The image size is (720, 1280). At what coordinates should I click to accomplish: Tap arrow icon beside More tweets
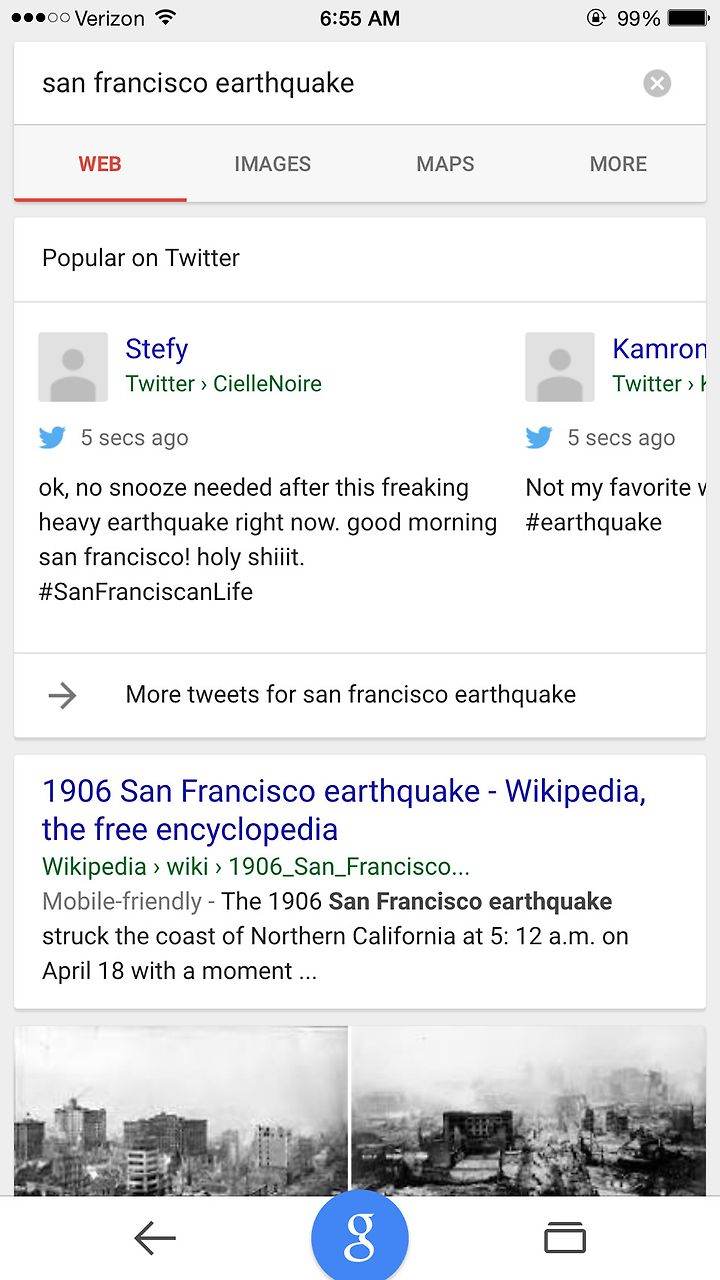62,695
